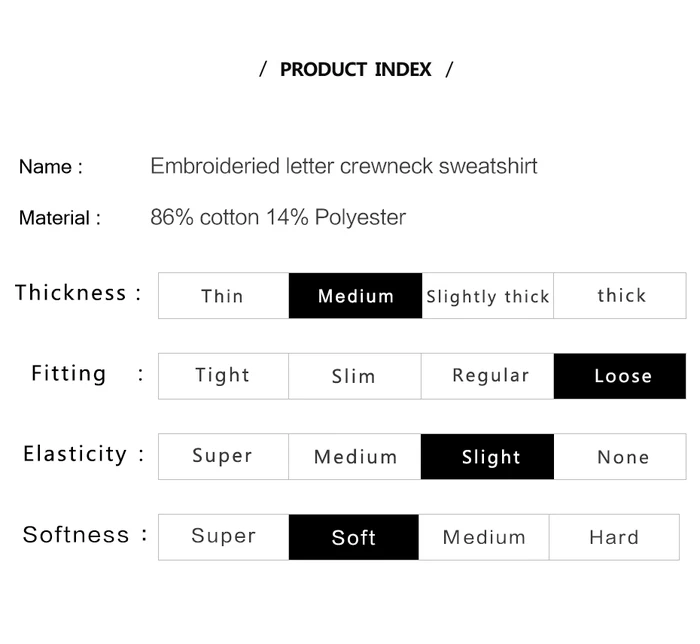Select the highlighted Soft option
This screenshot has height=644, width=700.
pos(354,537)
